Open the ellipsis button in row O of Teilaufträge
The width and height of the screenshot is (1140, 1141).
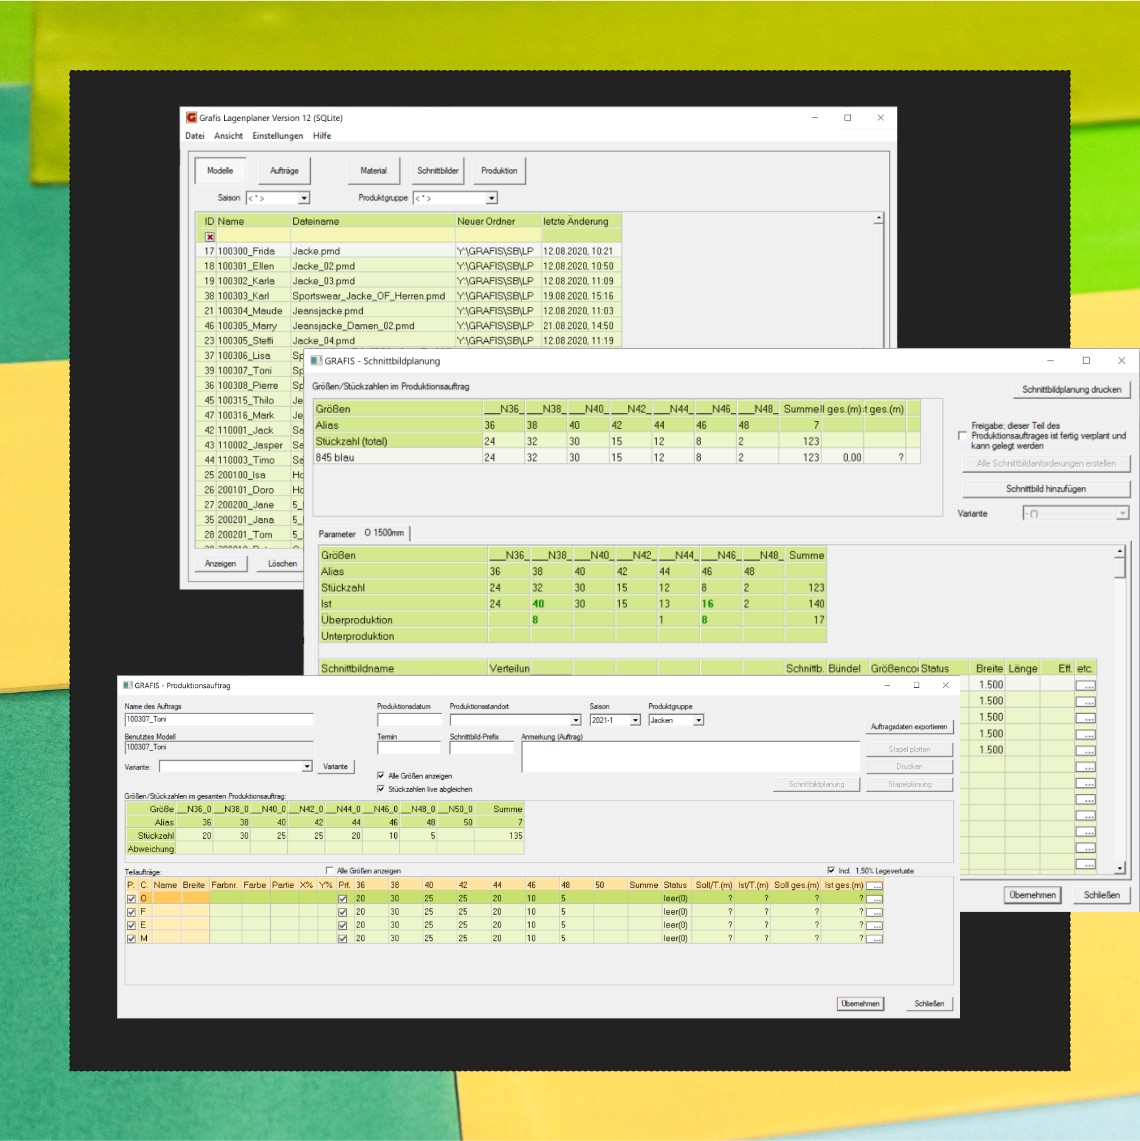[x=874, y=899]
